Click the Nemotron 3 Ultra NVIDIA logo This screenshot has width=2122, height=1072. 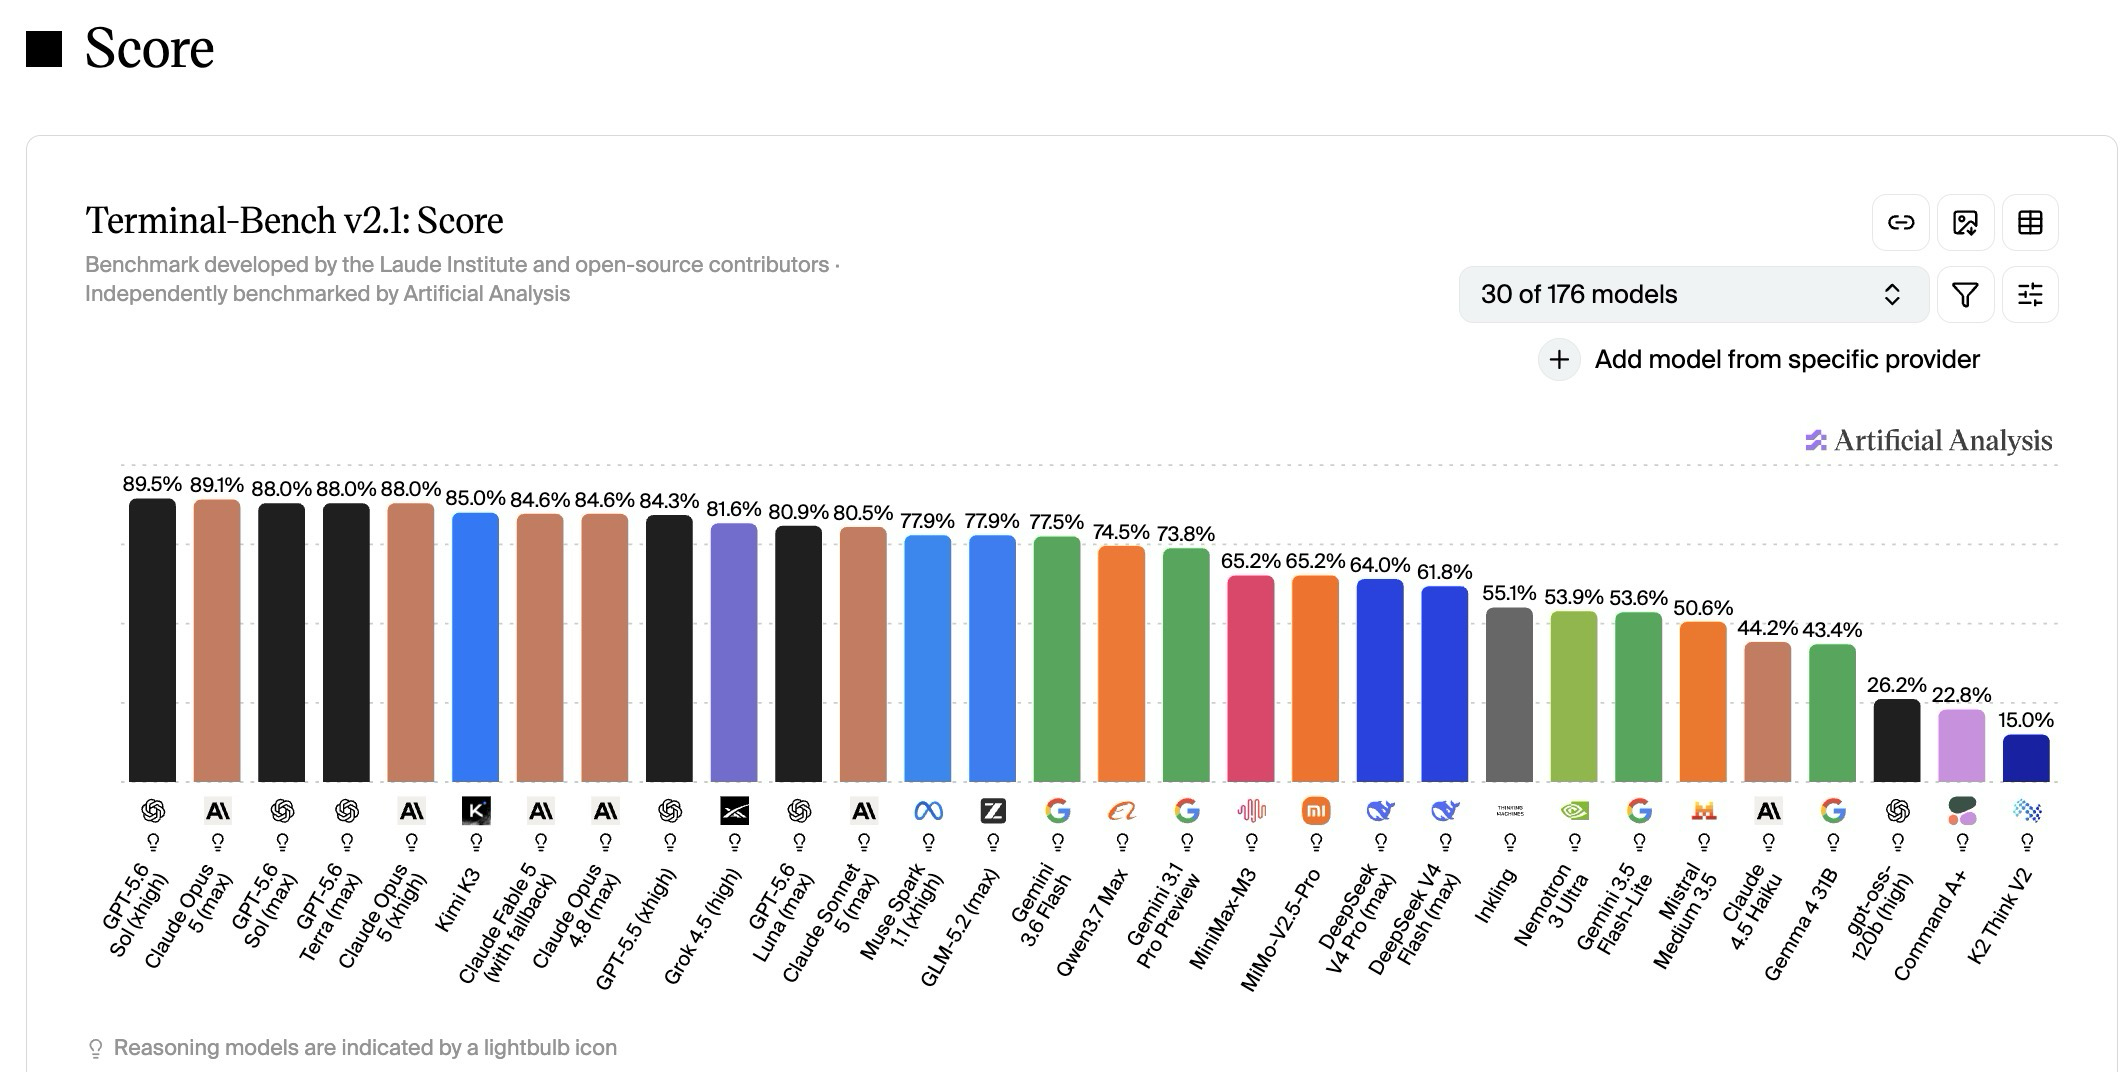tap(1574, 810)
